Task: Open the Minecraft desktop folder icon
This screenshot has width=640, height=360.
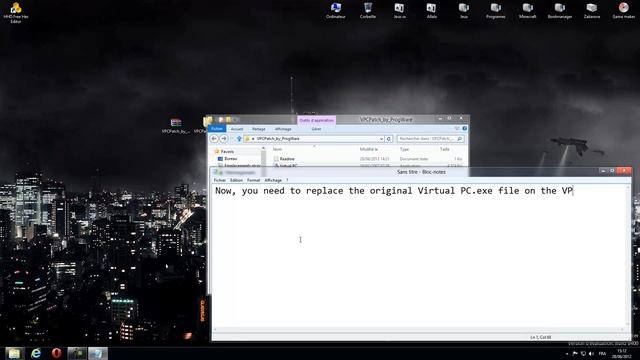Action: 527,11
